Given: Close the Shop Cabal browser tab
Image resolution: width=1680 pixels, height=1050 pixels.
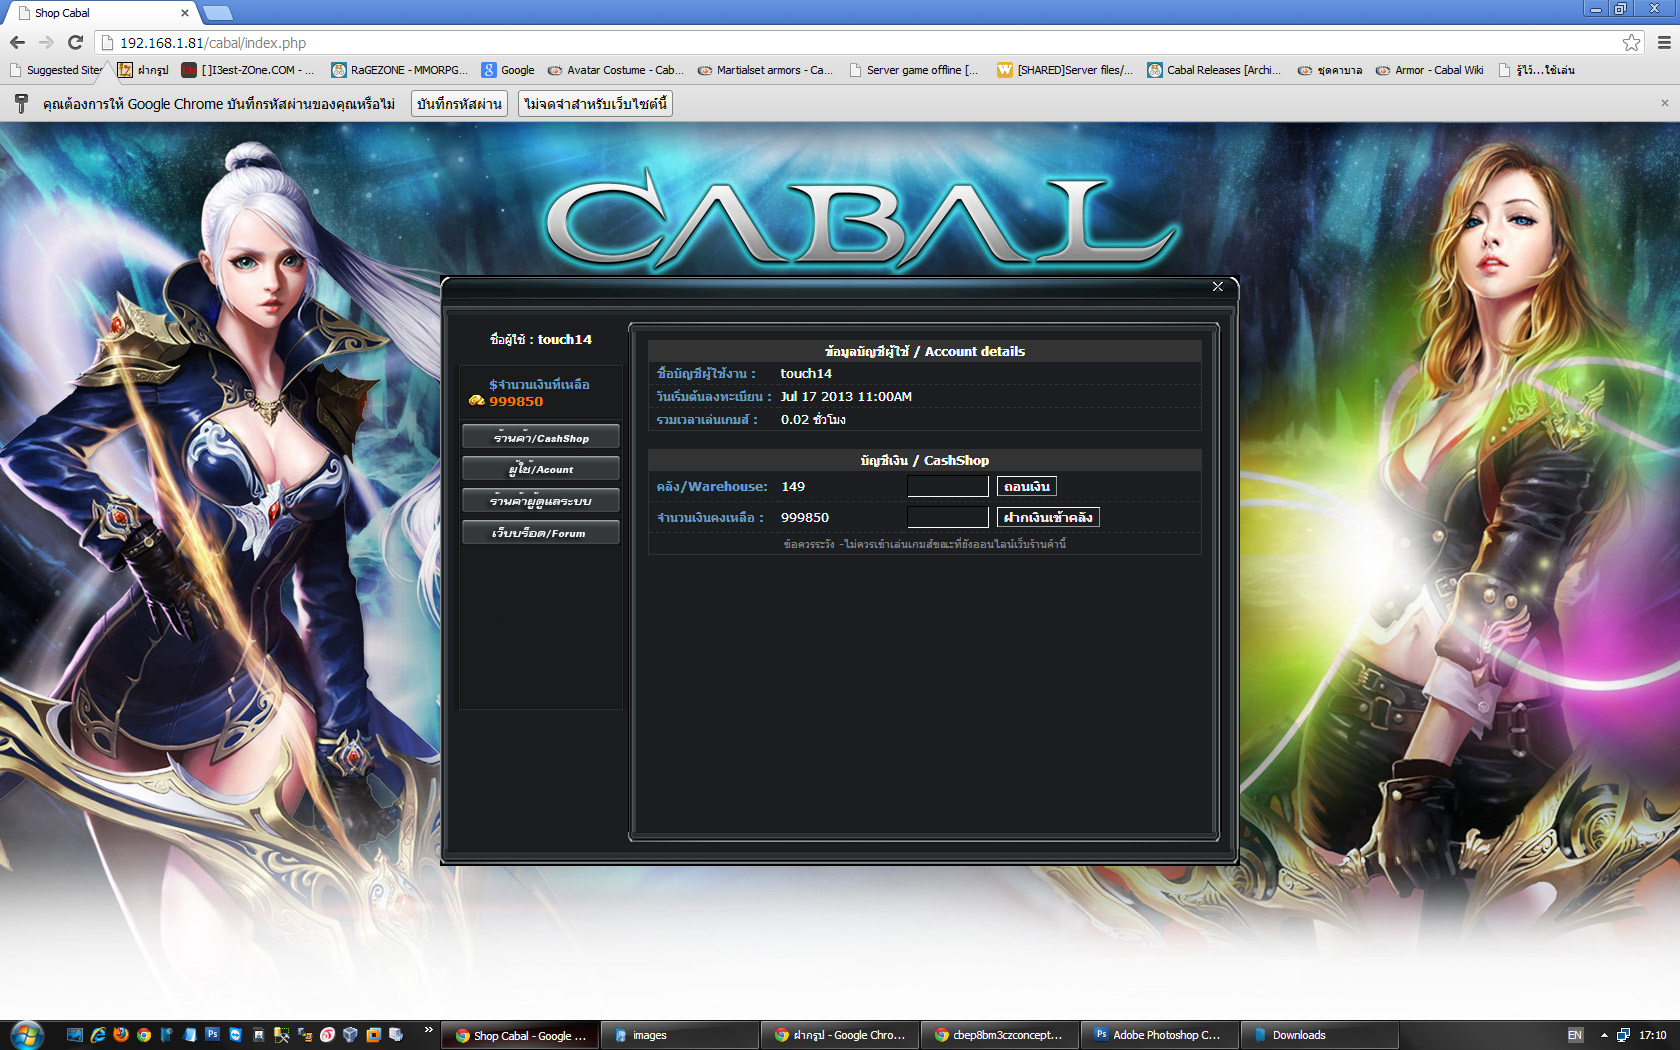Looking at the screenshot, I should [x=185, y=13].
